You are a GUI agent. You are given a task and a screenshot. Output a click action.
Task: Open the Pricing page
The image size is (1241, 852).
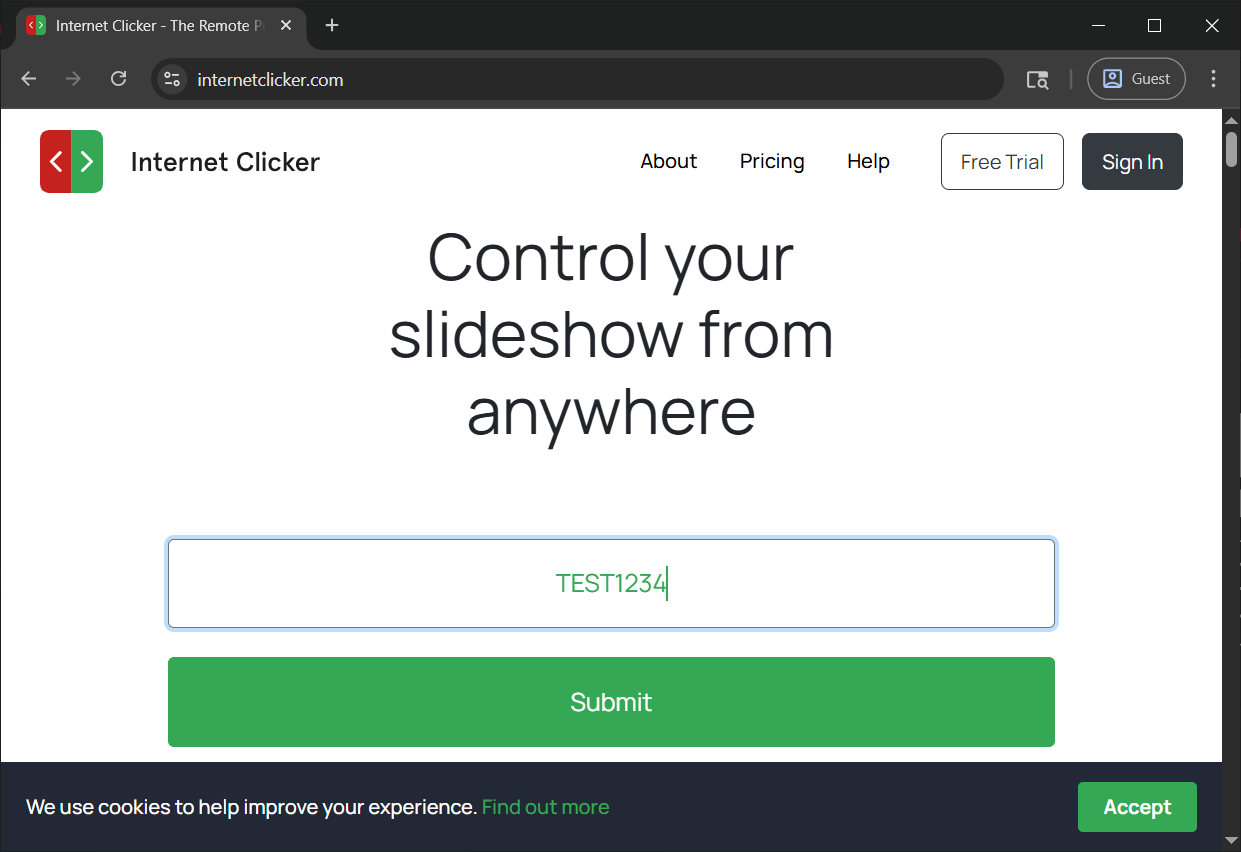click(771, 161)
